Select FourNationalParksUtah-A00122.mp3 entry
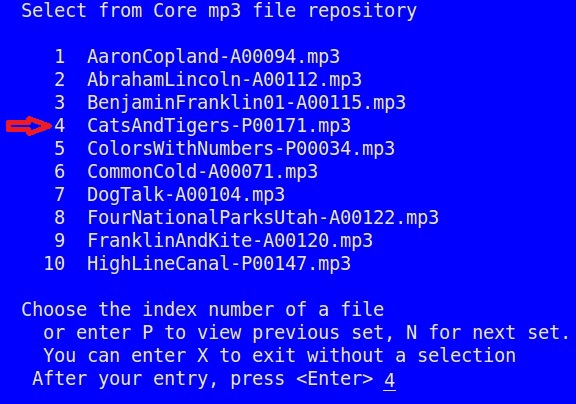 (263, 218)
